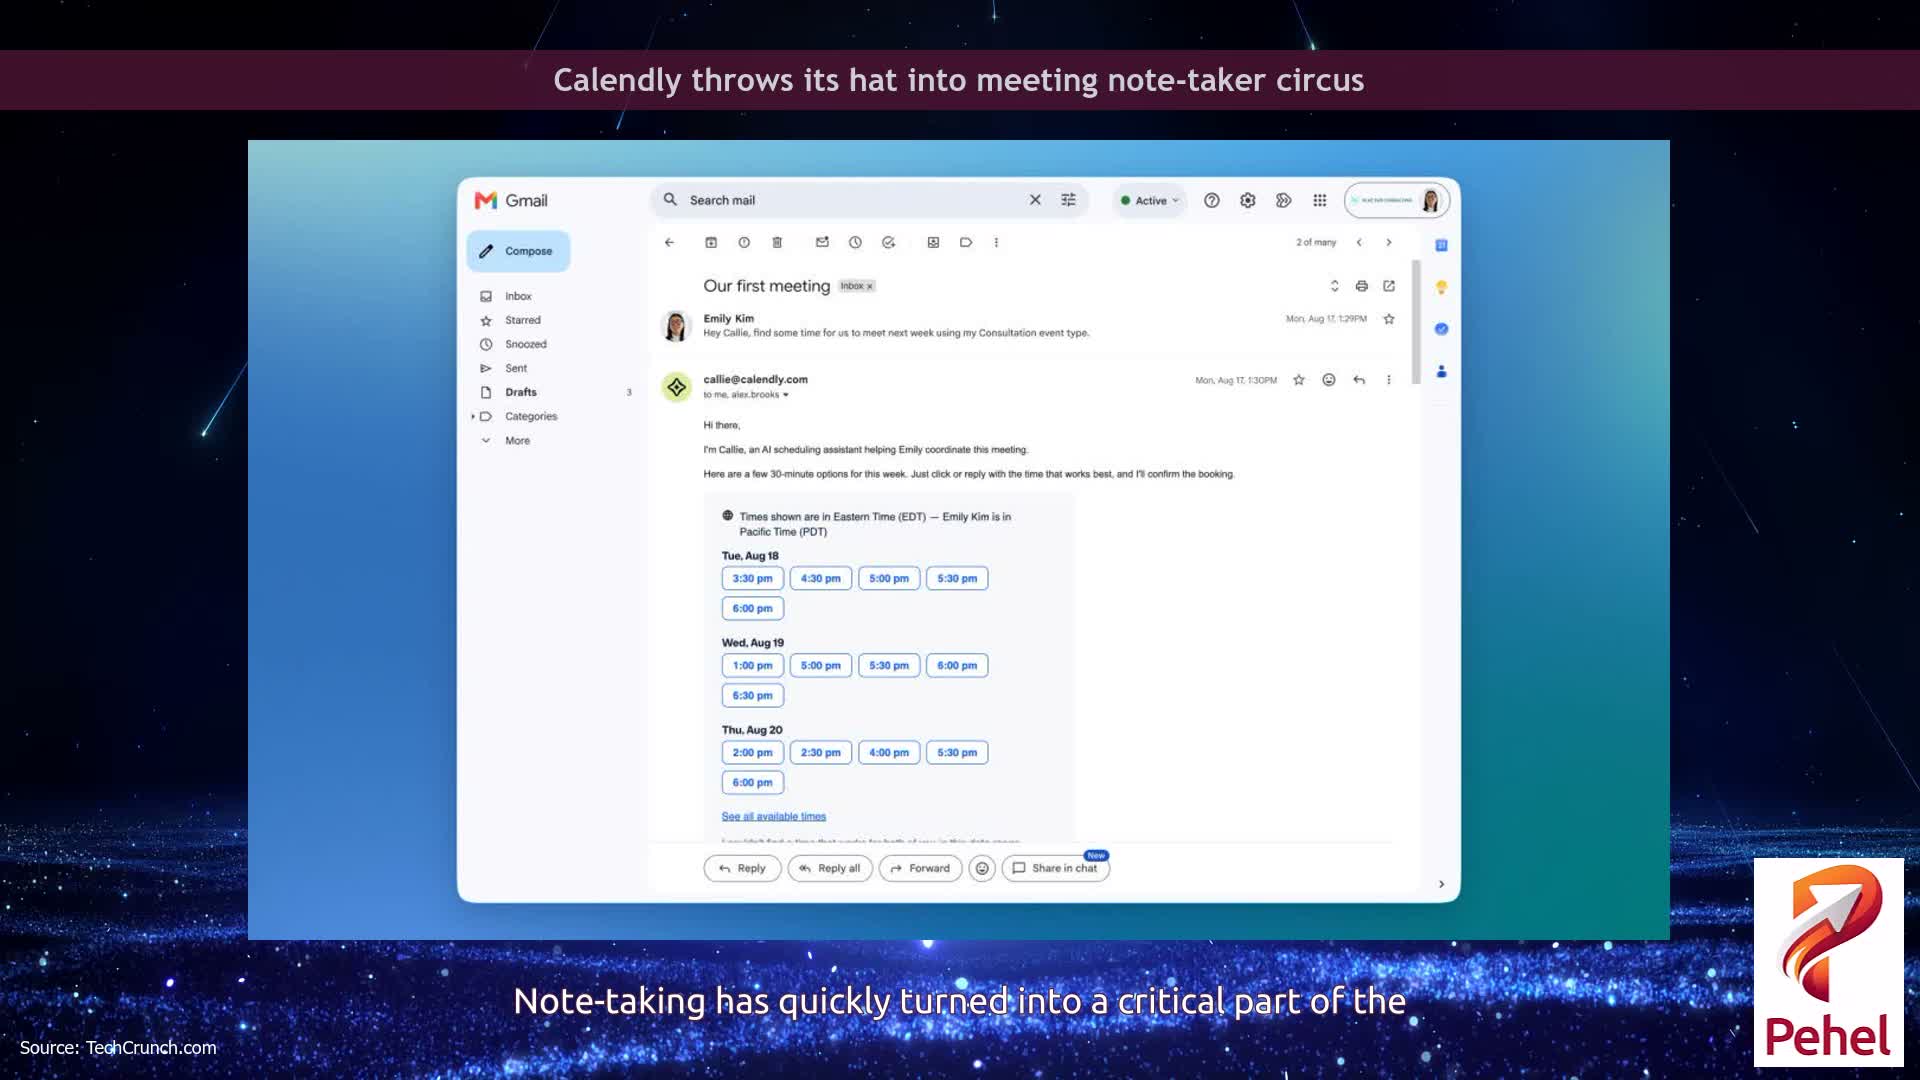Viewport: 1920px width, 1080px height.
Task: Add the email to Tasks
Action: click(x=888, y=242)
